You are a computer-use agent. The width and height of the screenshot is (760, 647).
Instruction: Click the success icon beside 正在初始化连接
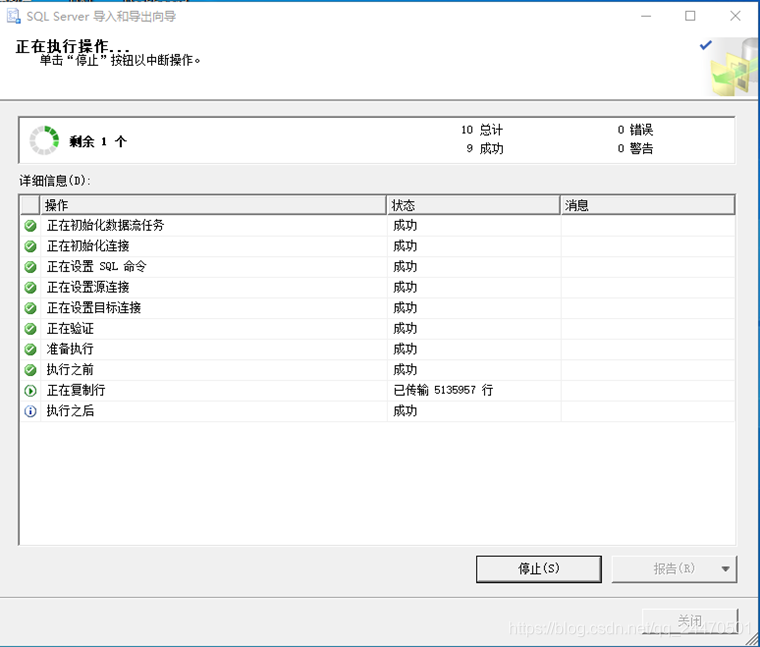coord(30,246)
